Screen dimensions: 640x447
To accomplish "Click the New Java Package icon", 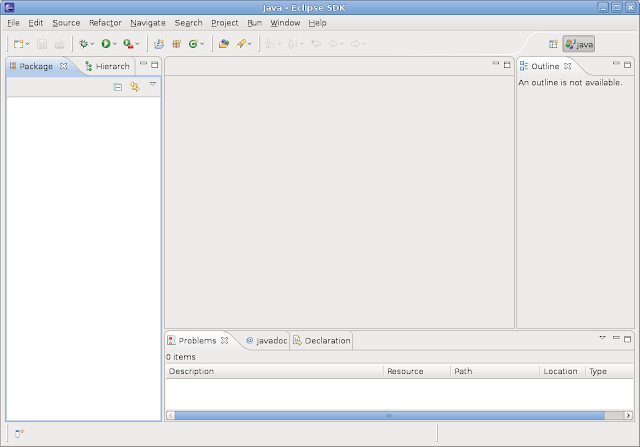I will tap(176, 44).
